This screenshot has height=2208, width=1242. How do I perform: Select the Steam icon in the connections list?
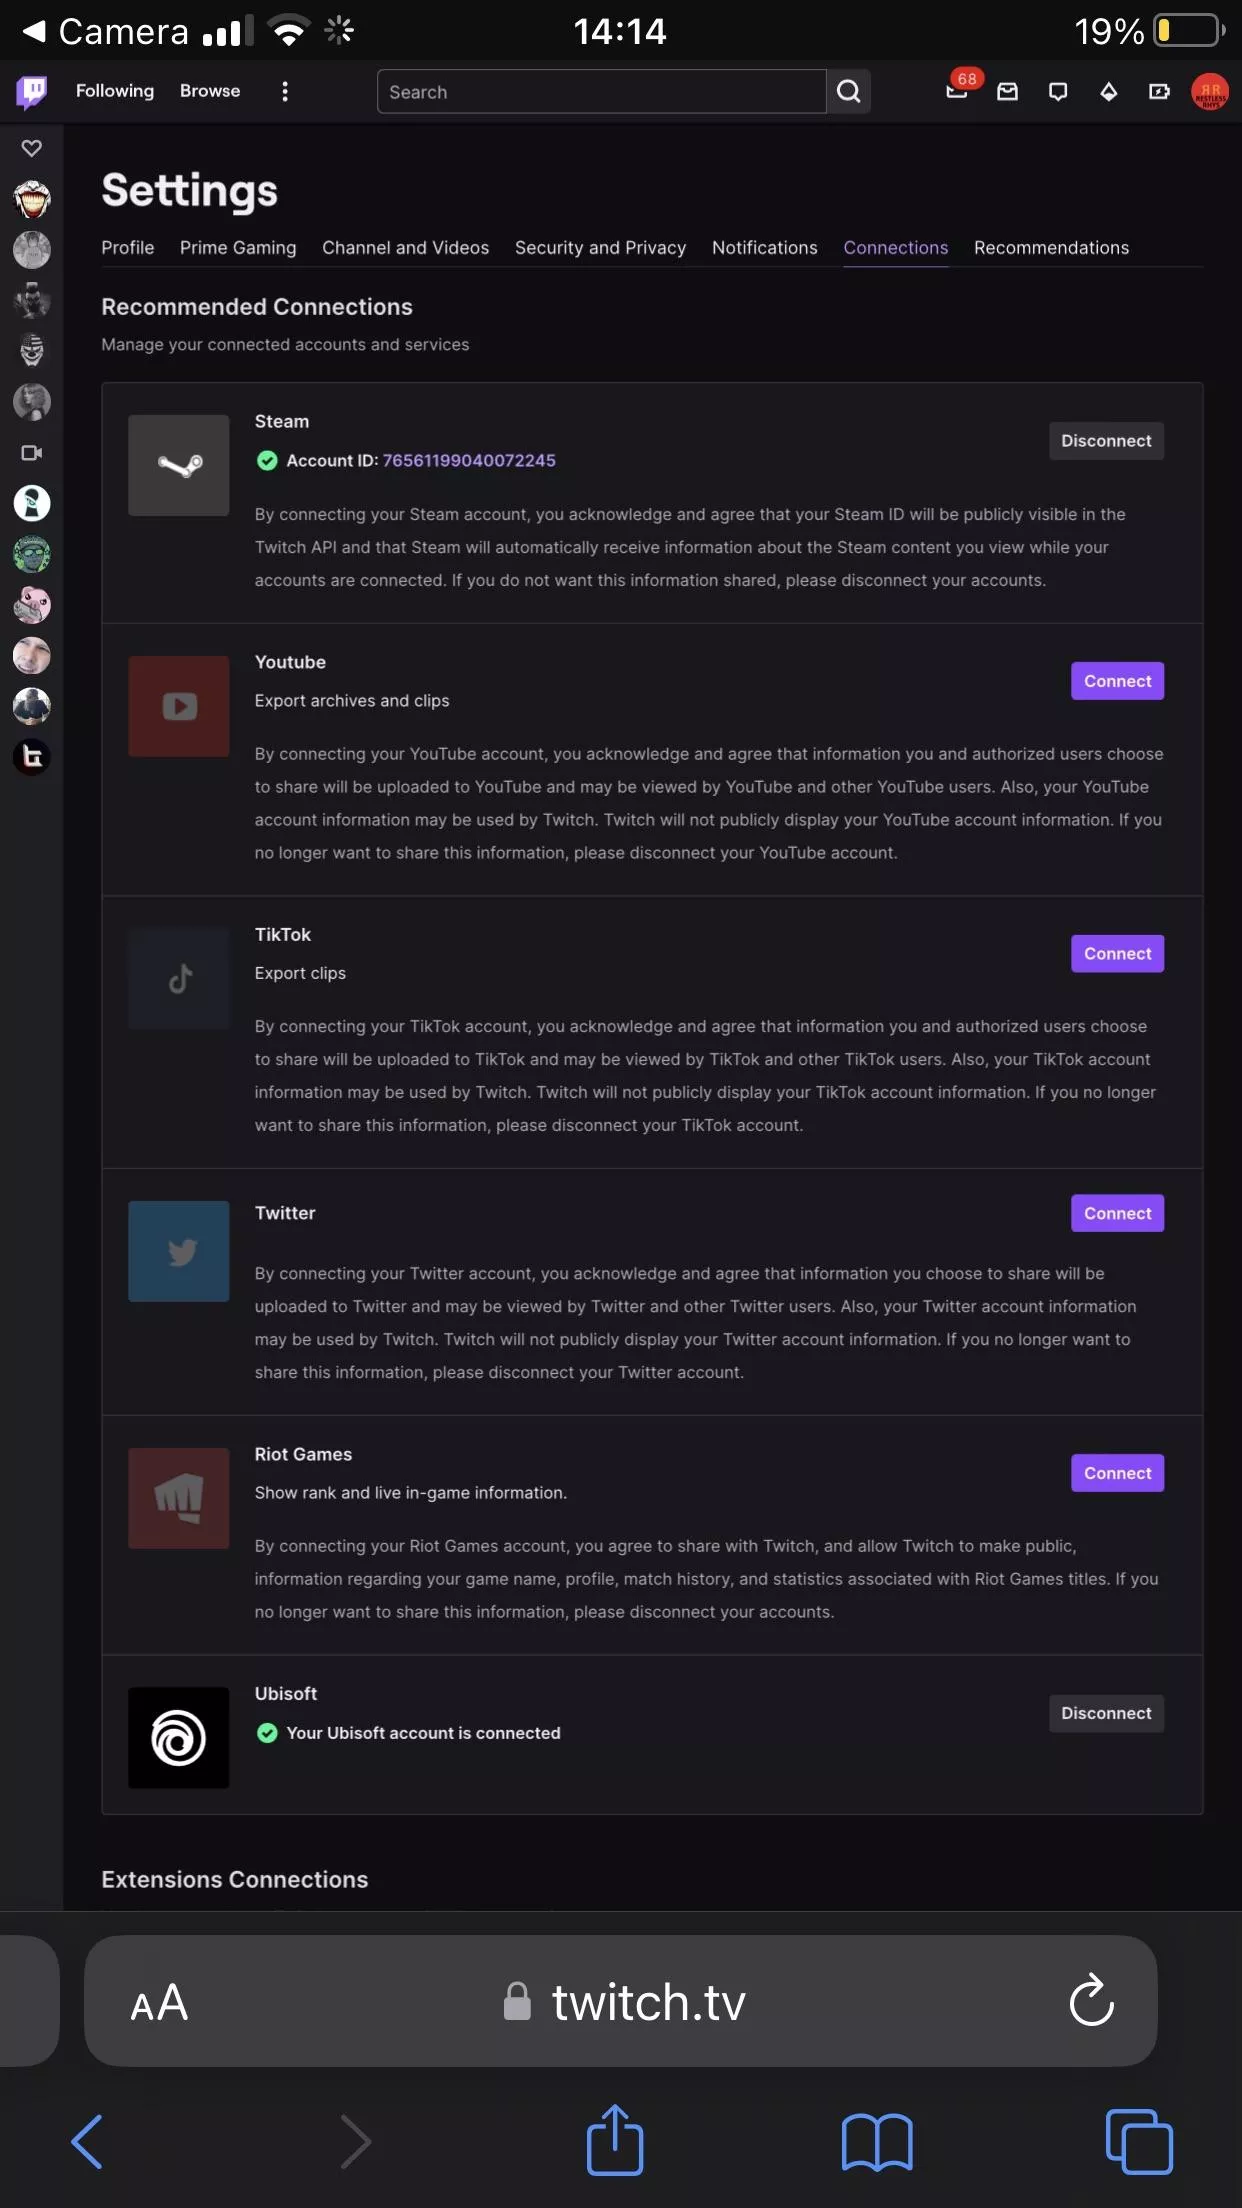coord(178,465)
